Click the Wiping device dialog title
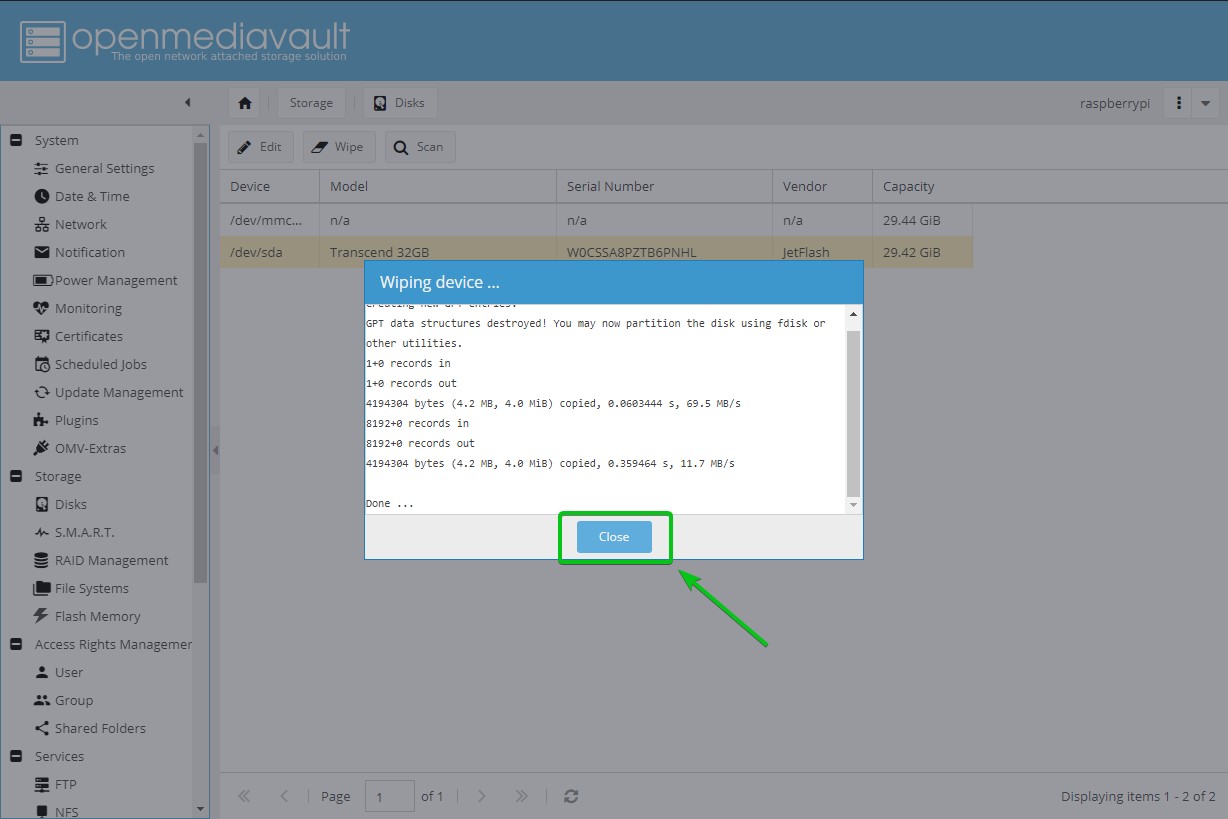Screen dimensions: 1228x819 pos(439,282)
